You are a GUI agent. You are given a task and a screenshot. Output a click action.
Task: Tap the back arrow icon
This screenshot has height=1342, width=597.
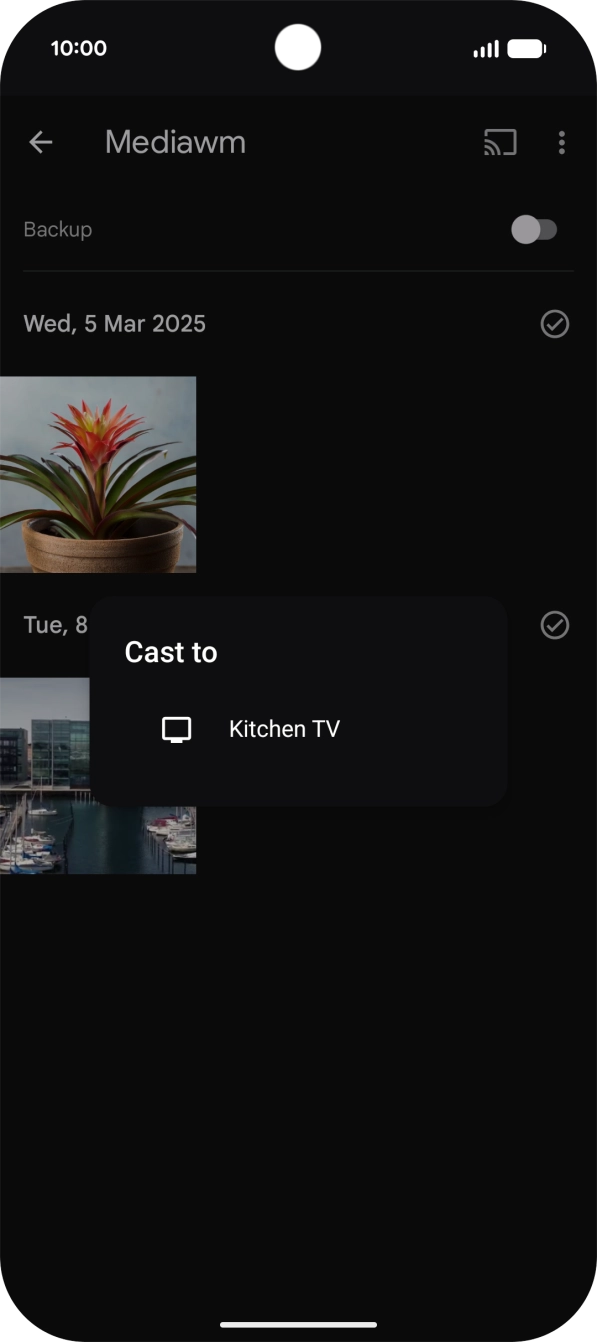[40, 142]
